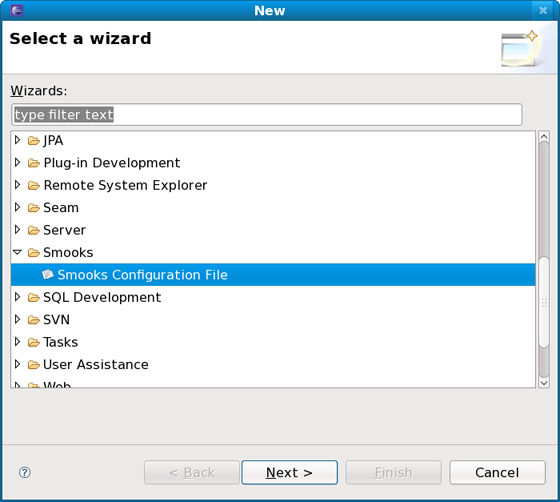Click the wizard list scrollbar thumb
This screenshot has width=560, height=502.
tap(544, 302)
